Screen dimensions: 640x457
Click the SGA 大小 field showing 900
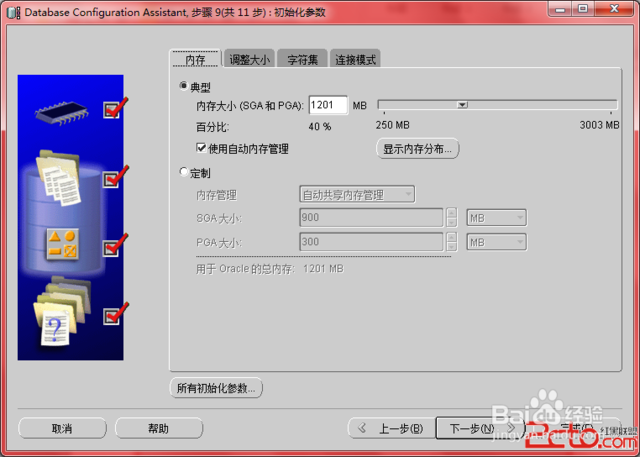click(x=371, y=217)
